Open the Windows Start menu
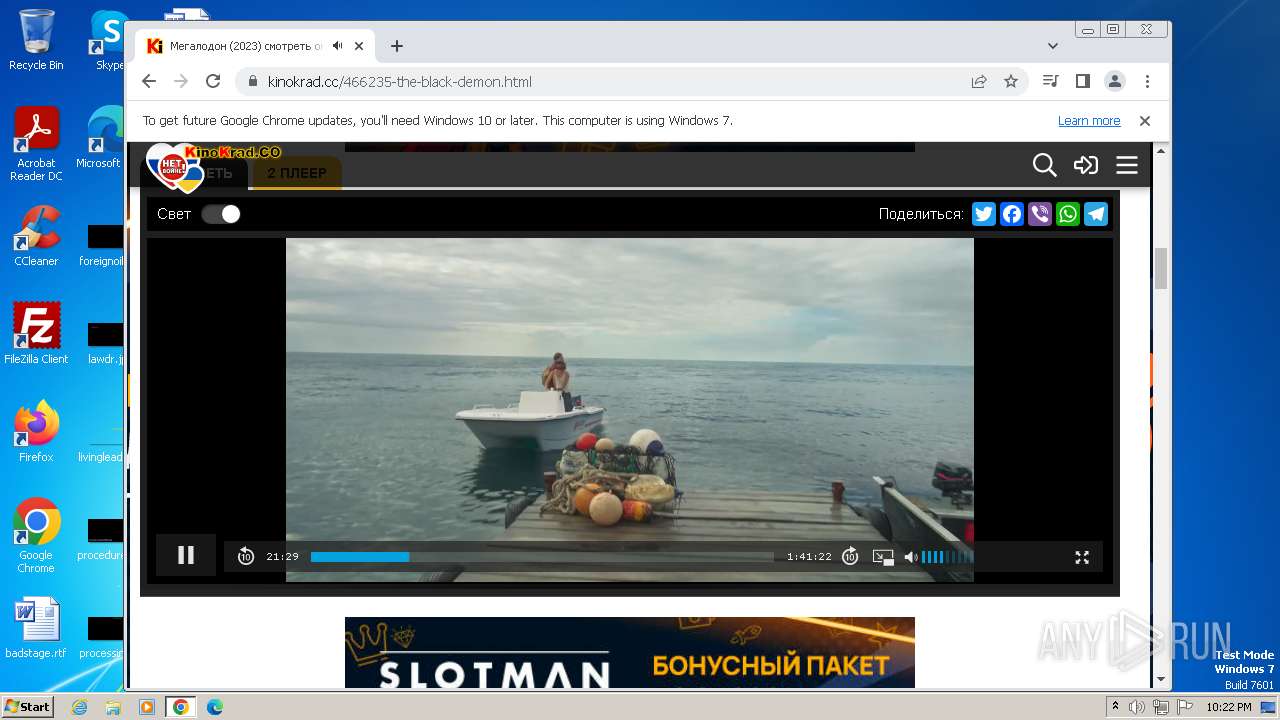 point(28,707)
